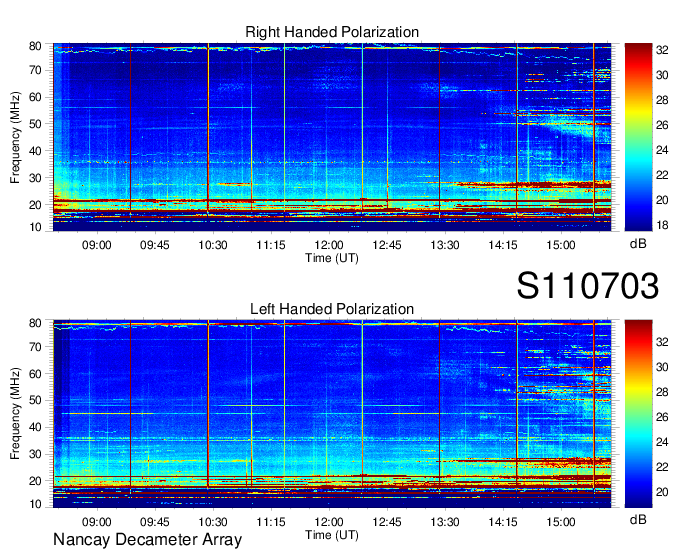
Task: Click 13:30 time tick under Left Handed plot
Action: (x=445, y=522)
